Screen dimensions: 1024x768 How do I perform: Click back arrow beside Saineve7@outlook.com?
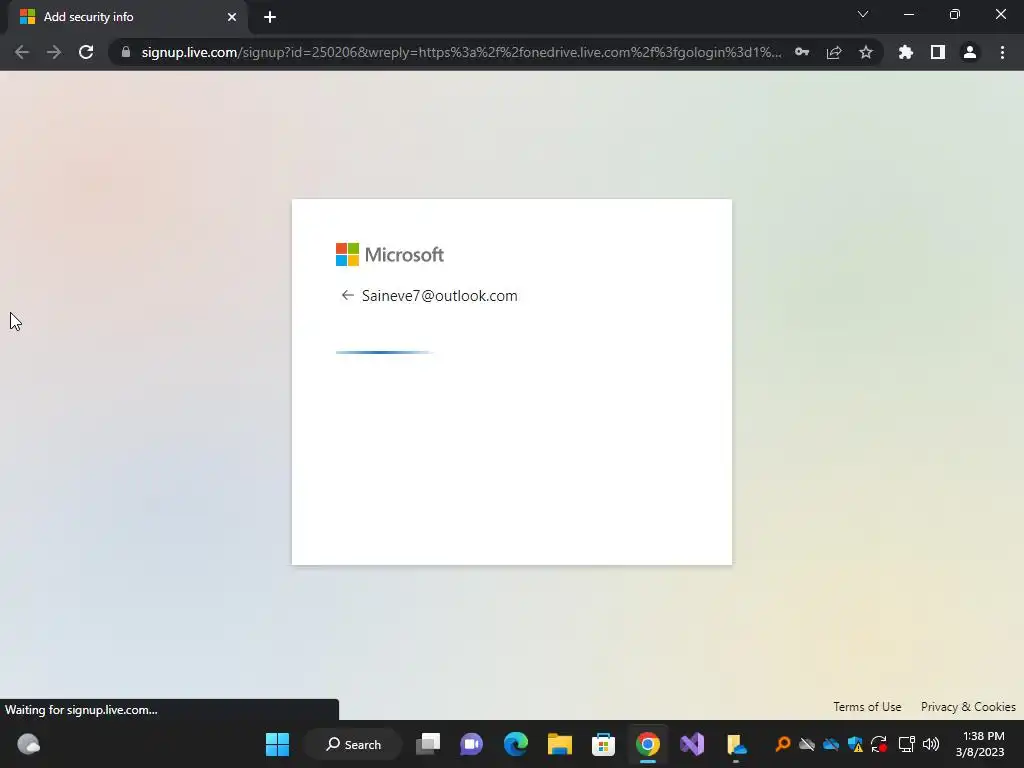point(347,295)
